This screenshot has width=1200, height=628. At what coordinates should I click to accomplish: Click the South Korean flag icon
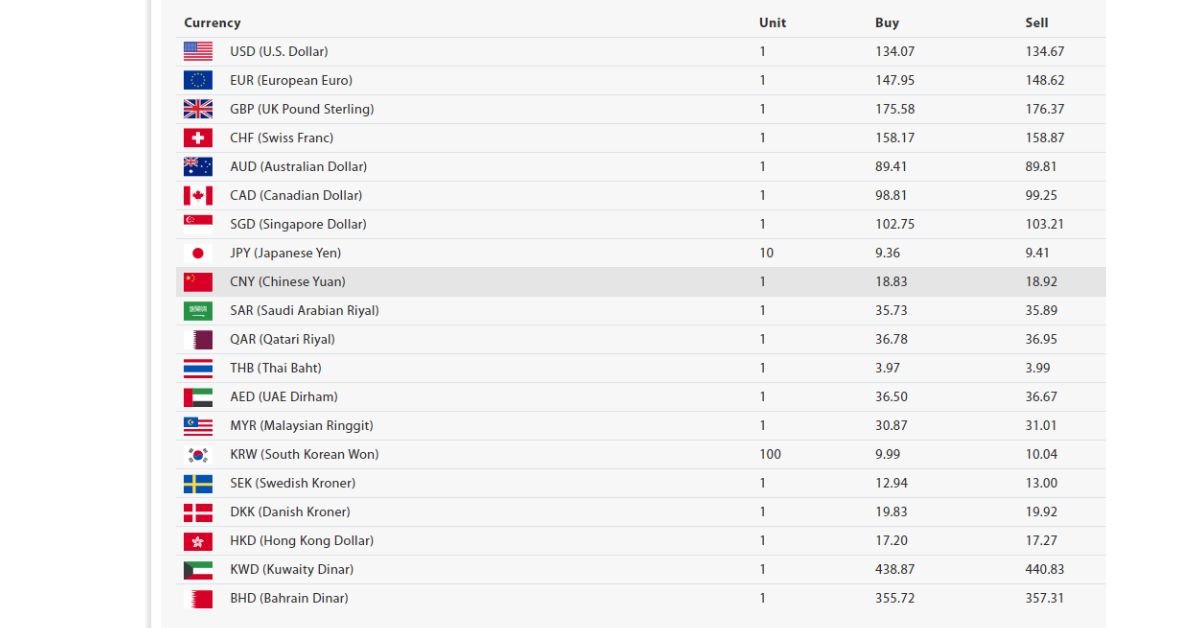(198, 454)
